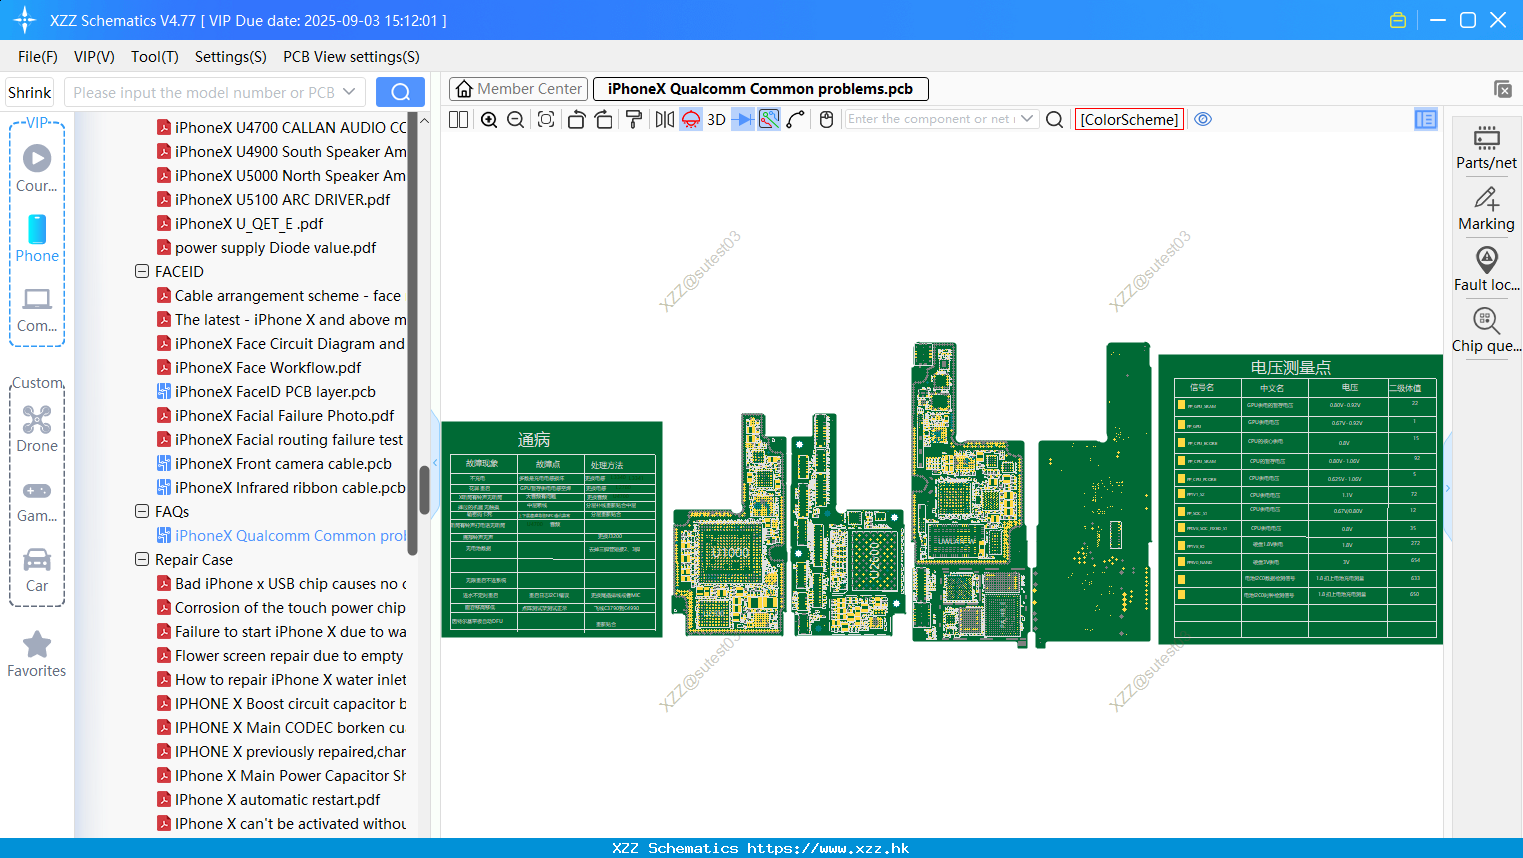Select the paint roller tool

coord(634,119)
